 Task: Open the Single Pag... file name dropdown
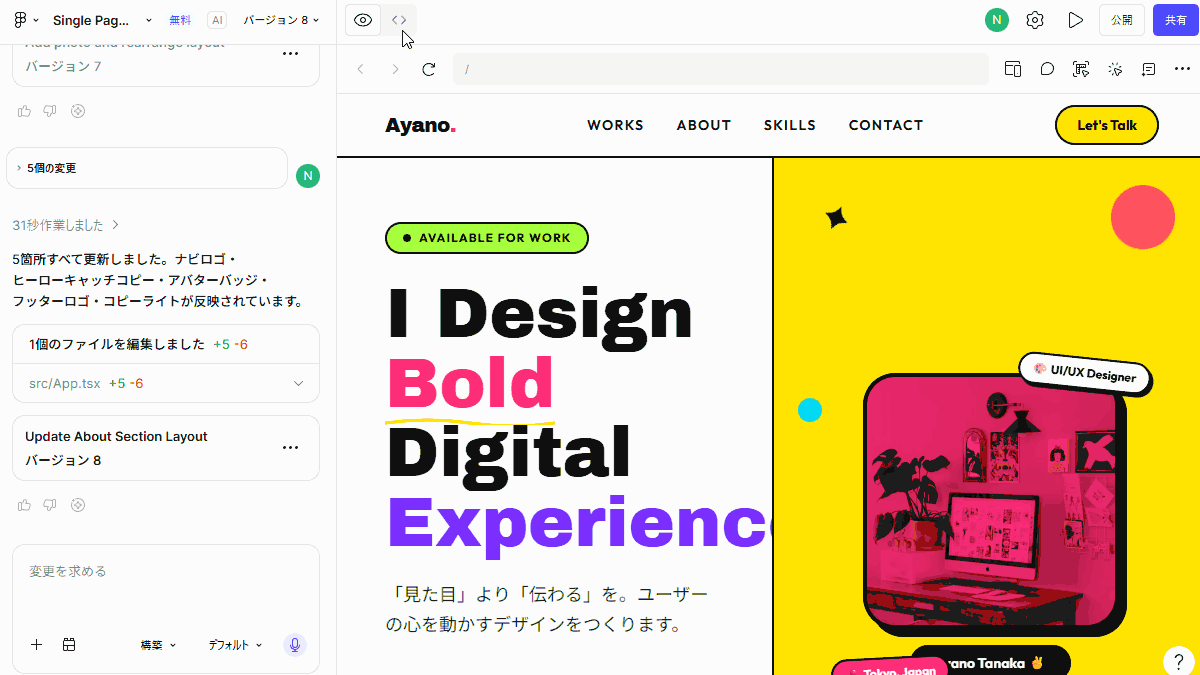point(102,20)
